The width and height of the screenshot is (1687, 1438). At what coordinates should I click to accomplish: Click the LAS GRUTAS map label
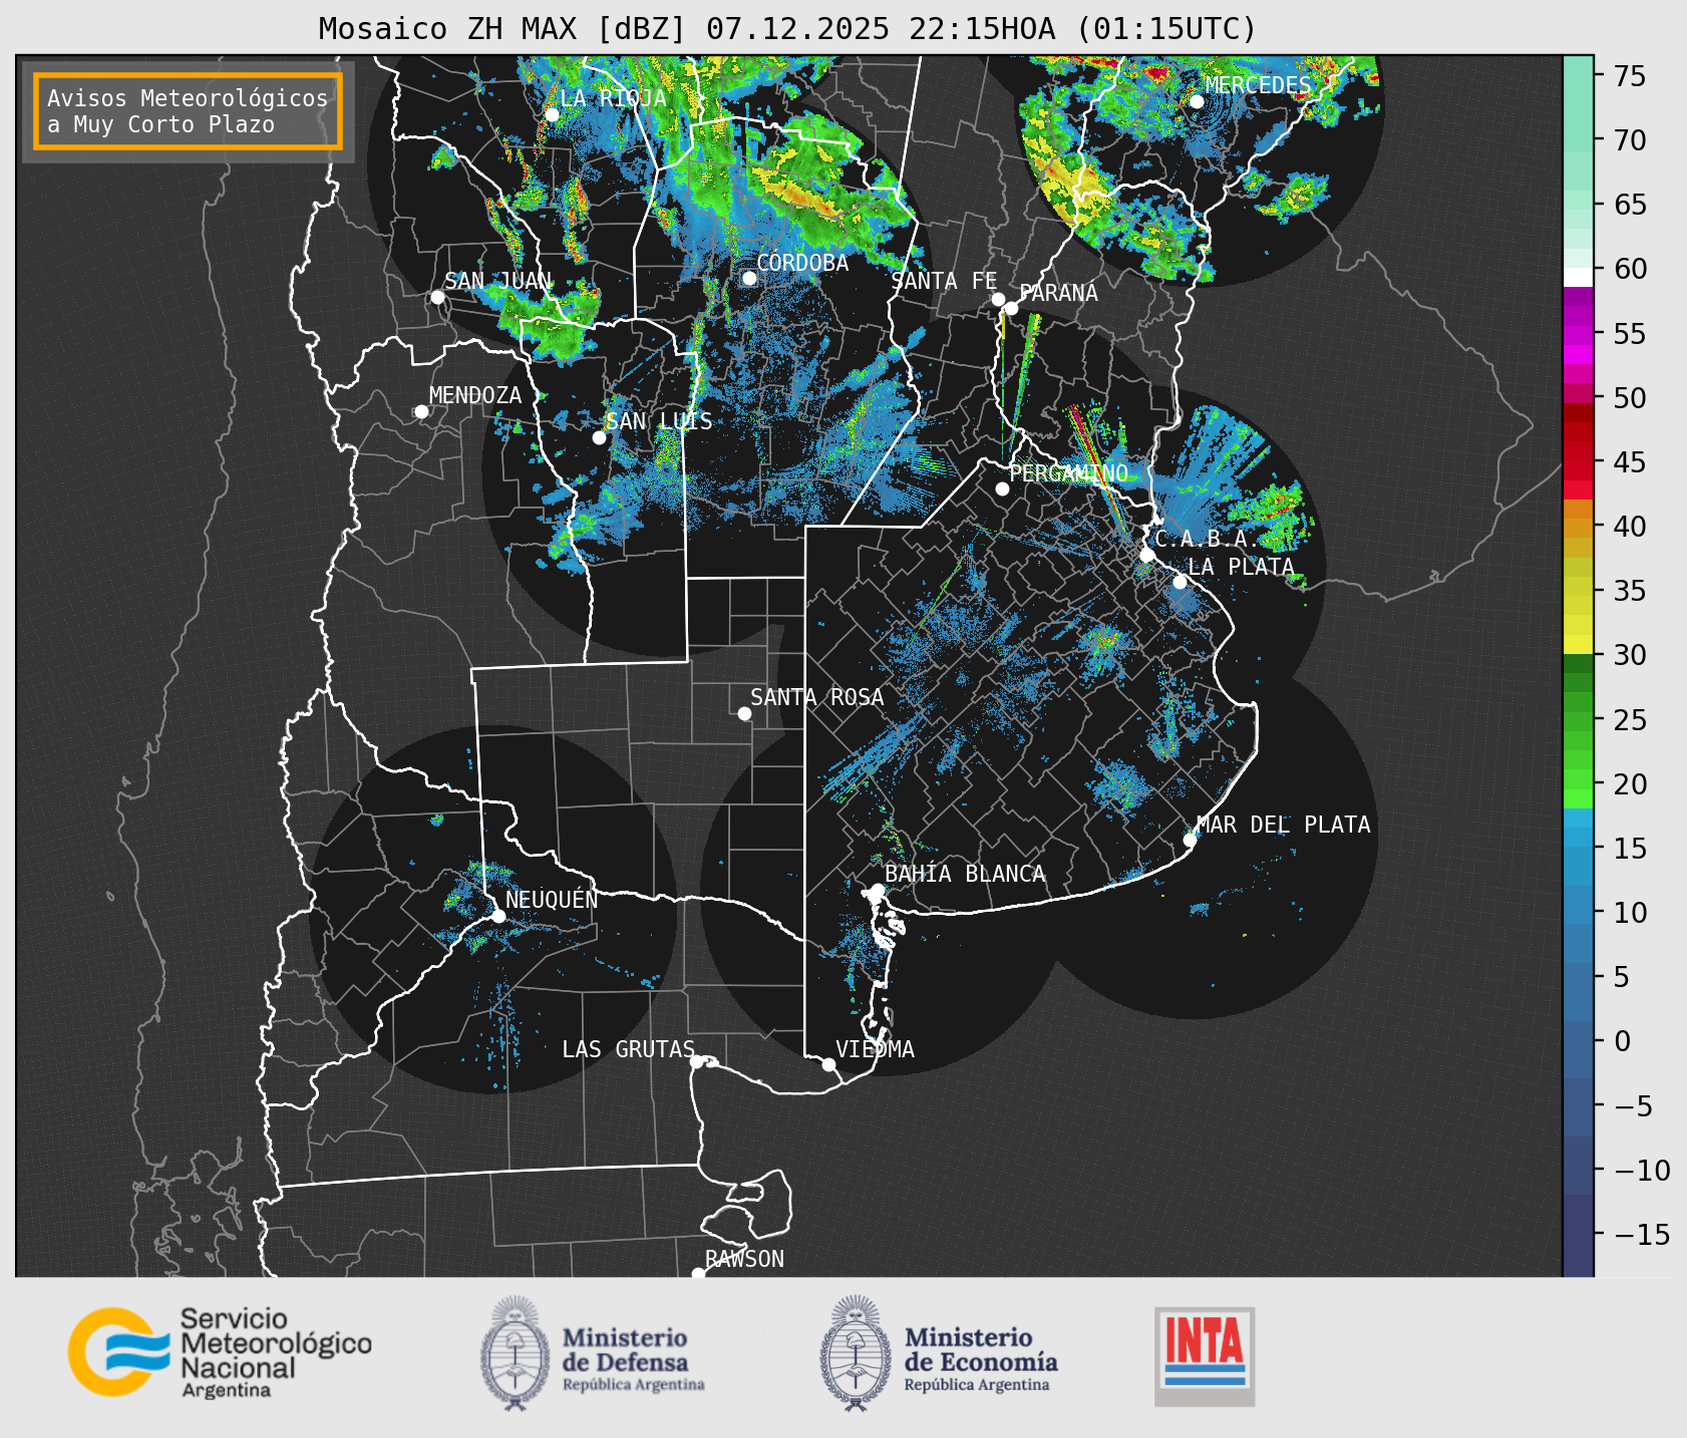628,1049
